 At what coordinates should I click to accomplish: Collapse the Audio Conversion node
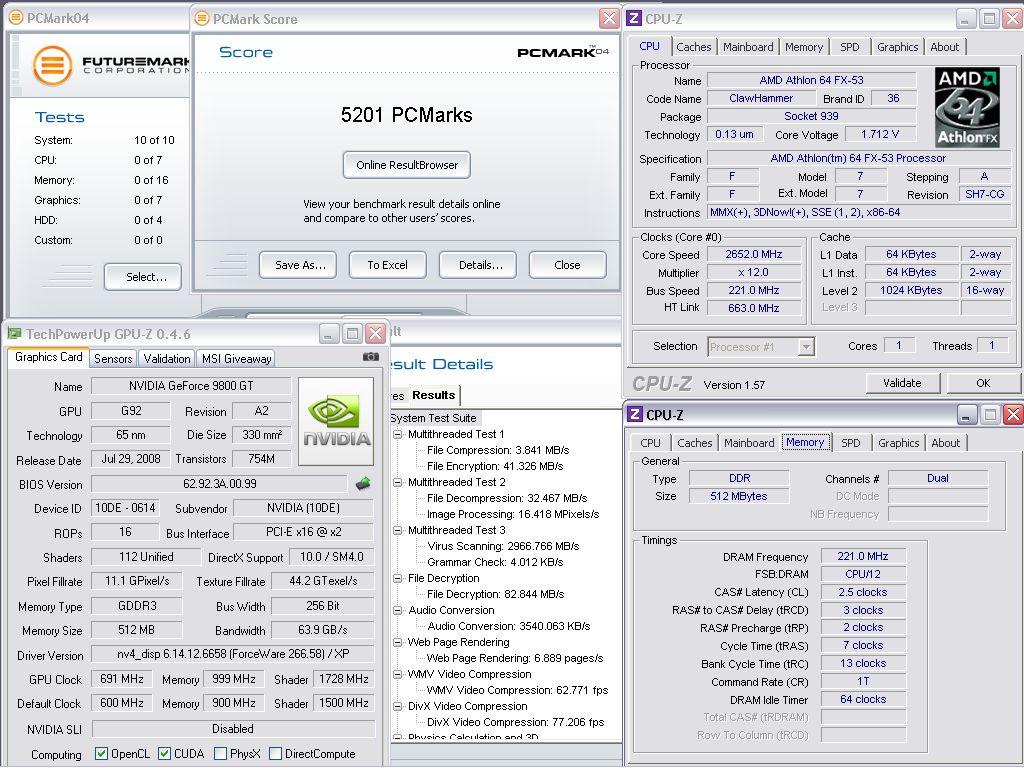[x=397, y=610]
